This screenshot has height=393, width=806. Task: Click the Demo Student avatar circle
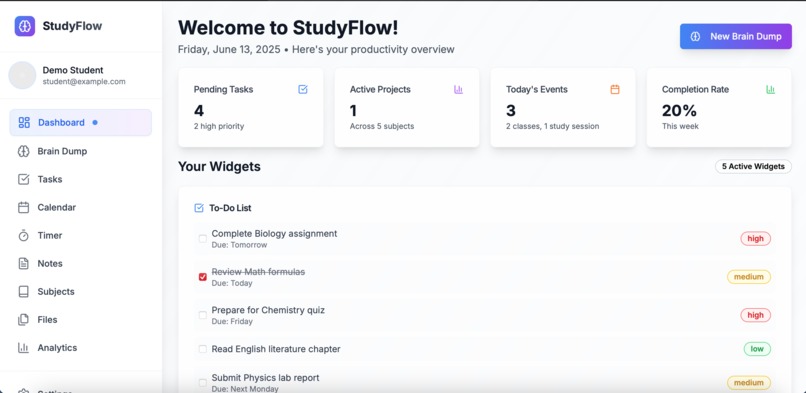(22, 76)
